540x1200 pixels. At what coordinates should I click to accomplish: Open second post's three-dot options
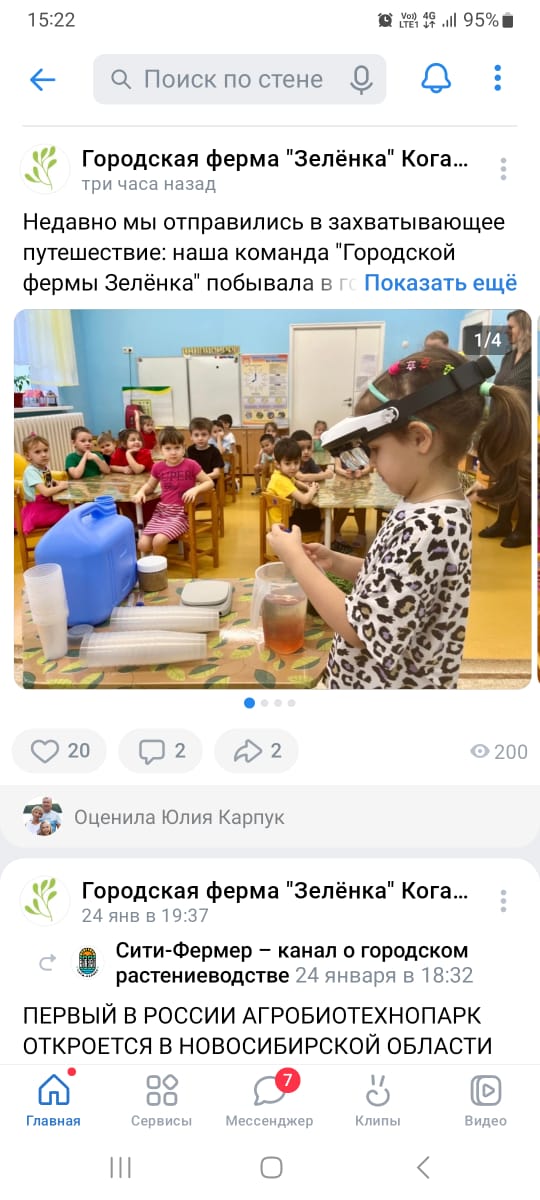(x=503, y=900)
